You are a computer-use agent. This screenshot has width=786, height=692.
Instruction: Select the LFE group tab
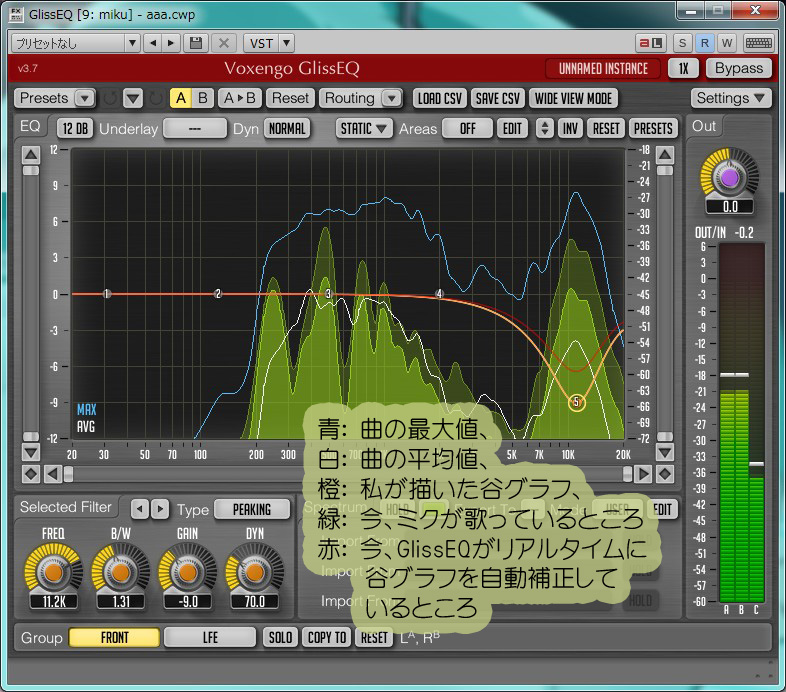point(210,637)
